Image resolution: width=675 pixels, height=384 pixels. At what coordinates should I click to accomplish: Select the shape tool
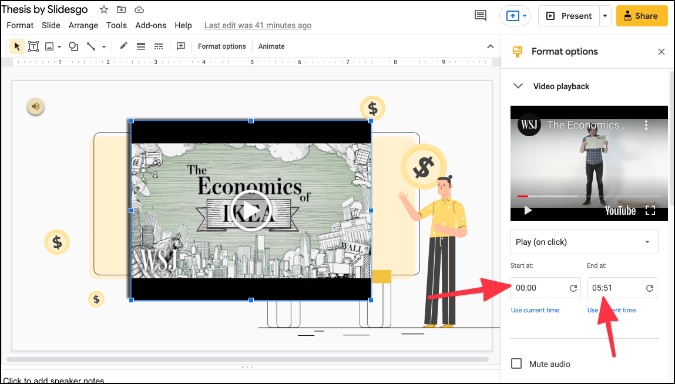click(74, 46)
